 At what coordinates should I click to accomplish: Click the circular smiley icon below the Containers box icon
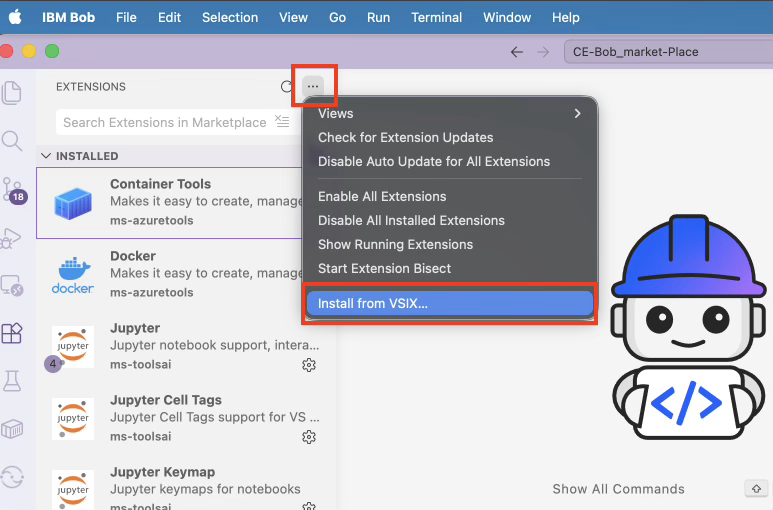pyautogui.click(x=12, y=477)
